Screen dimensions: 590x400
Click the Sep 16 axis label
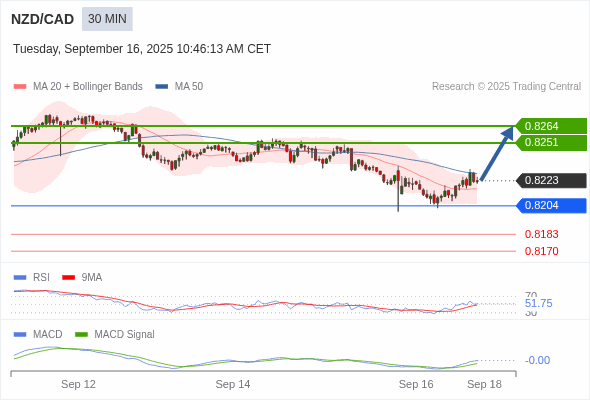point(416,384)
